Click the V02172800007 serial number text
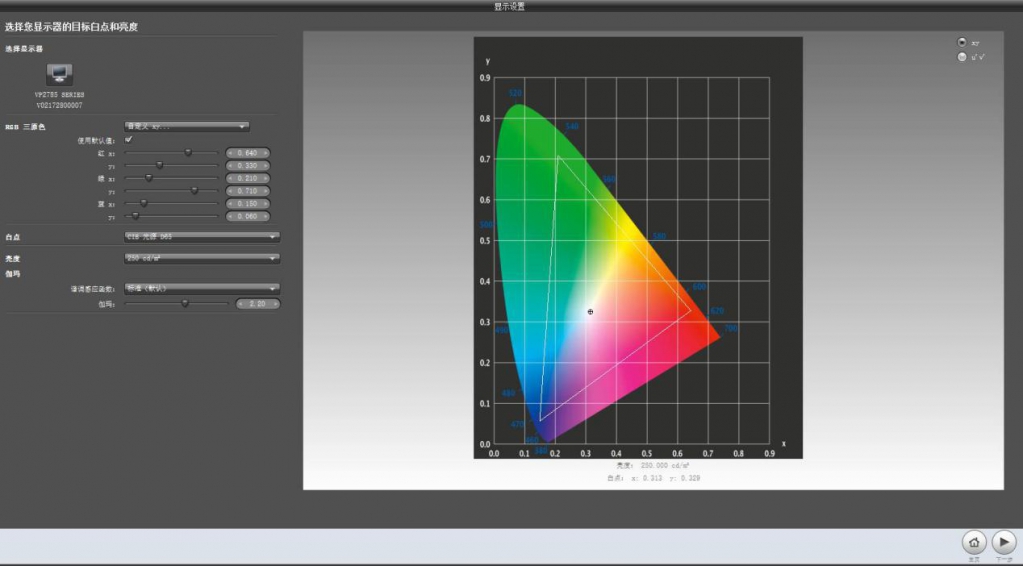This screenshot has width=1023, height=566. 59,105
